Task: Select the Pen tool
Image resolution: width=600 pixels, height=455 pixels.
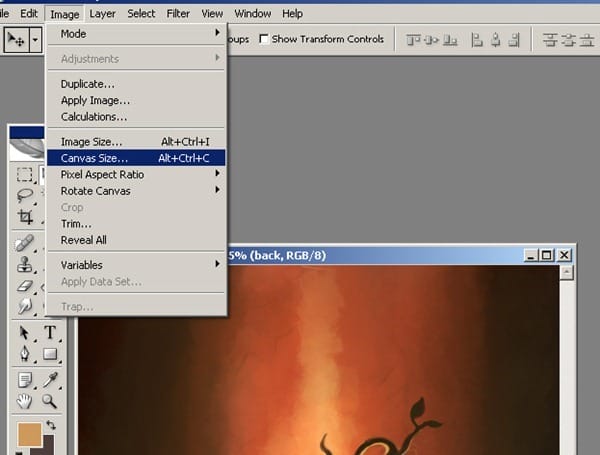Action: point(24,354)
